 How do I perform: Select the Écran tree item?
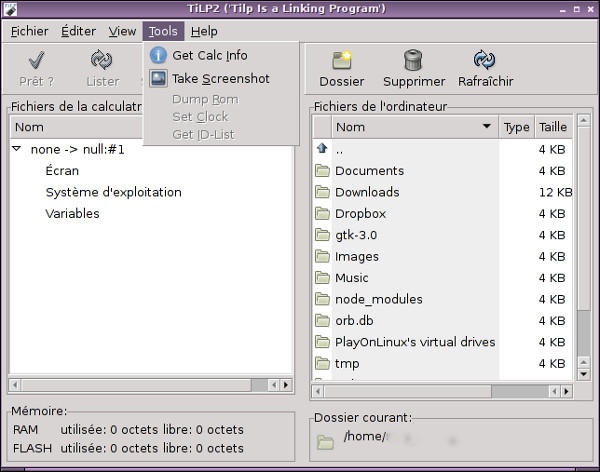point(62,170)
